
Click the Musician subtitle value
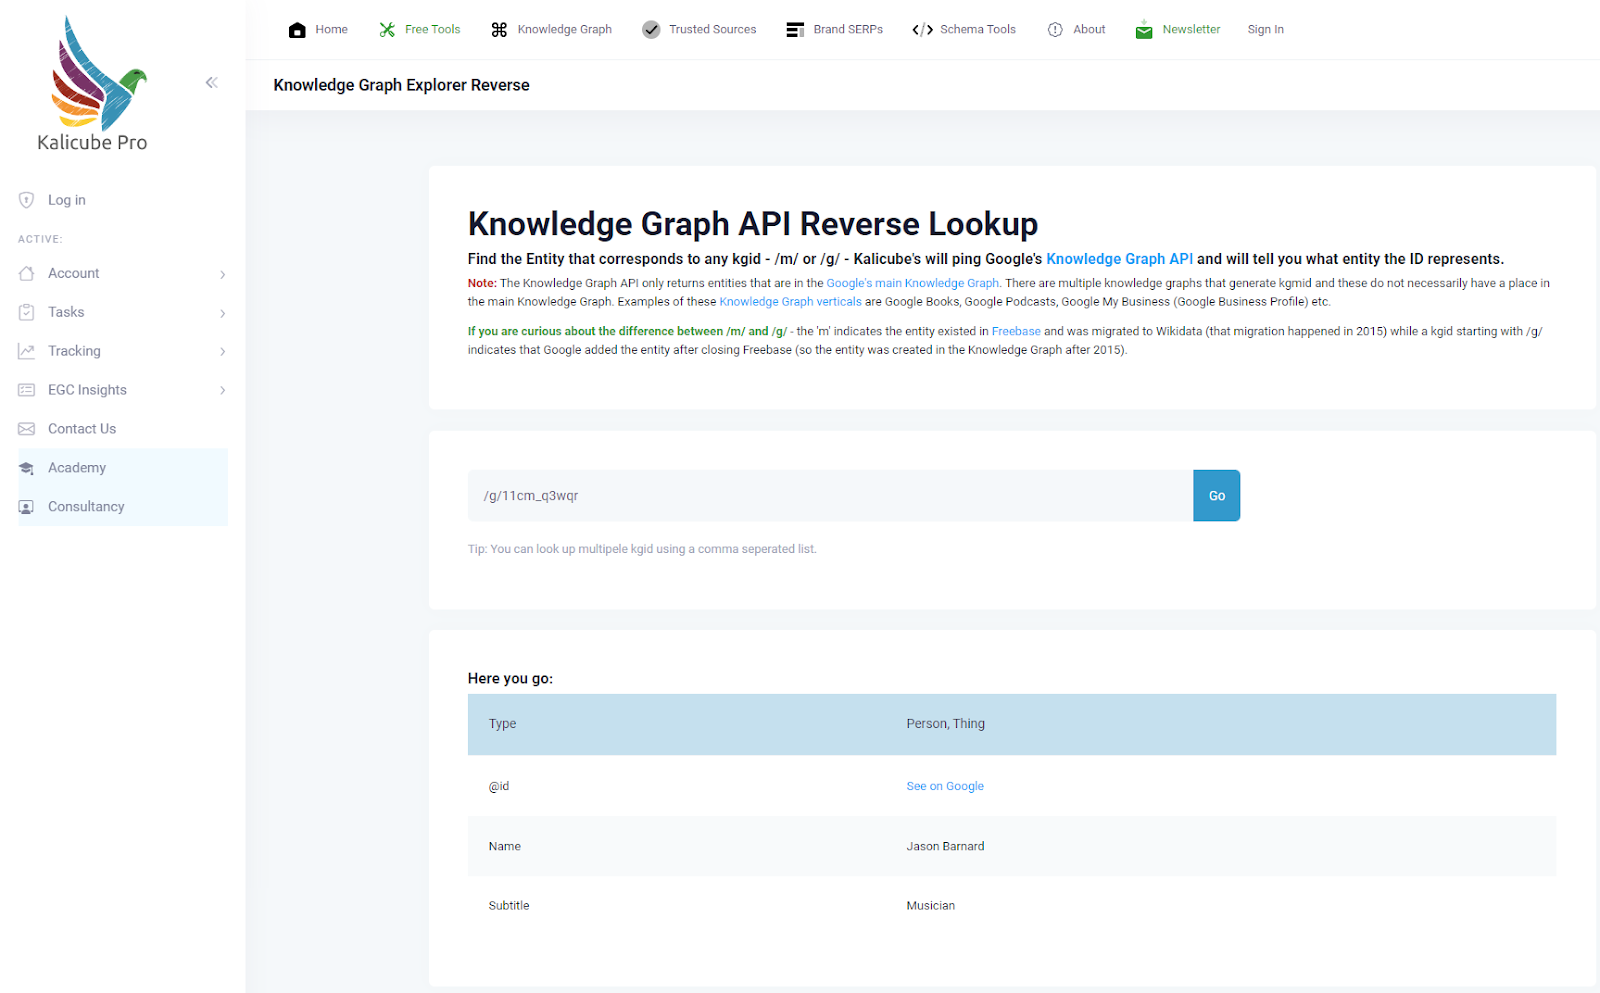coord(930,906)
